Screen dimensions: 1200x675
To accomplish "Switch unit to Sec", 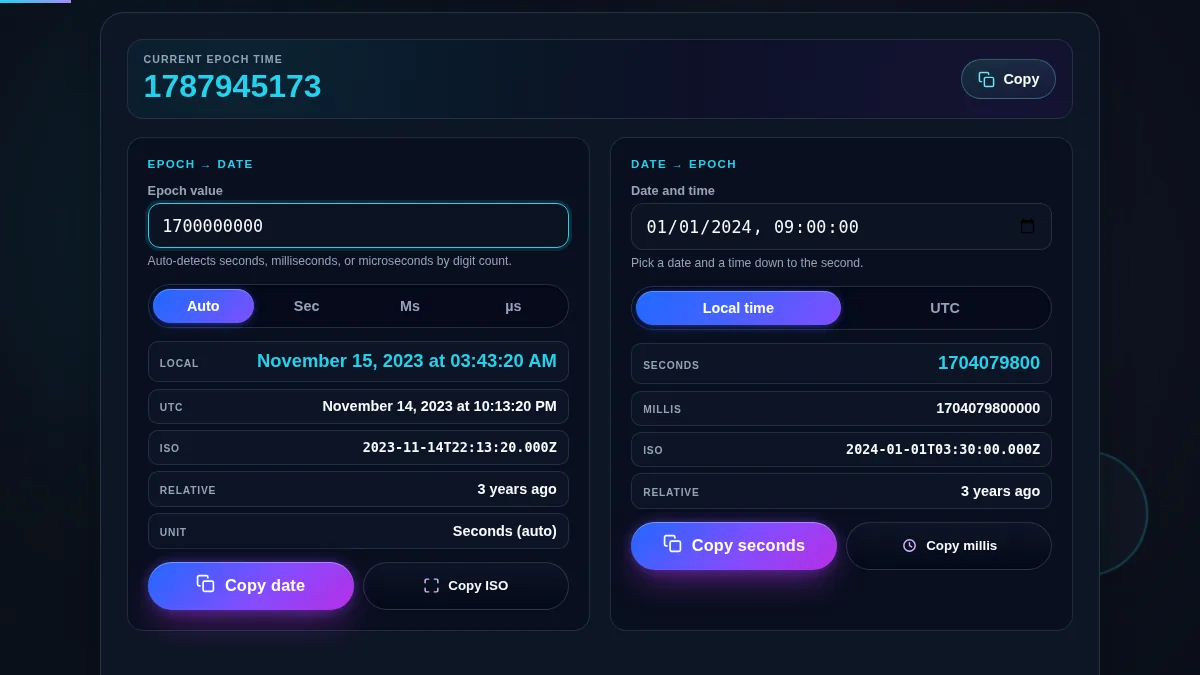I will click(x=306, y=306).
